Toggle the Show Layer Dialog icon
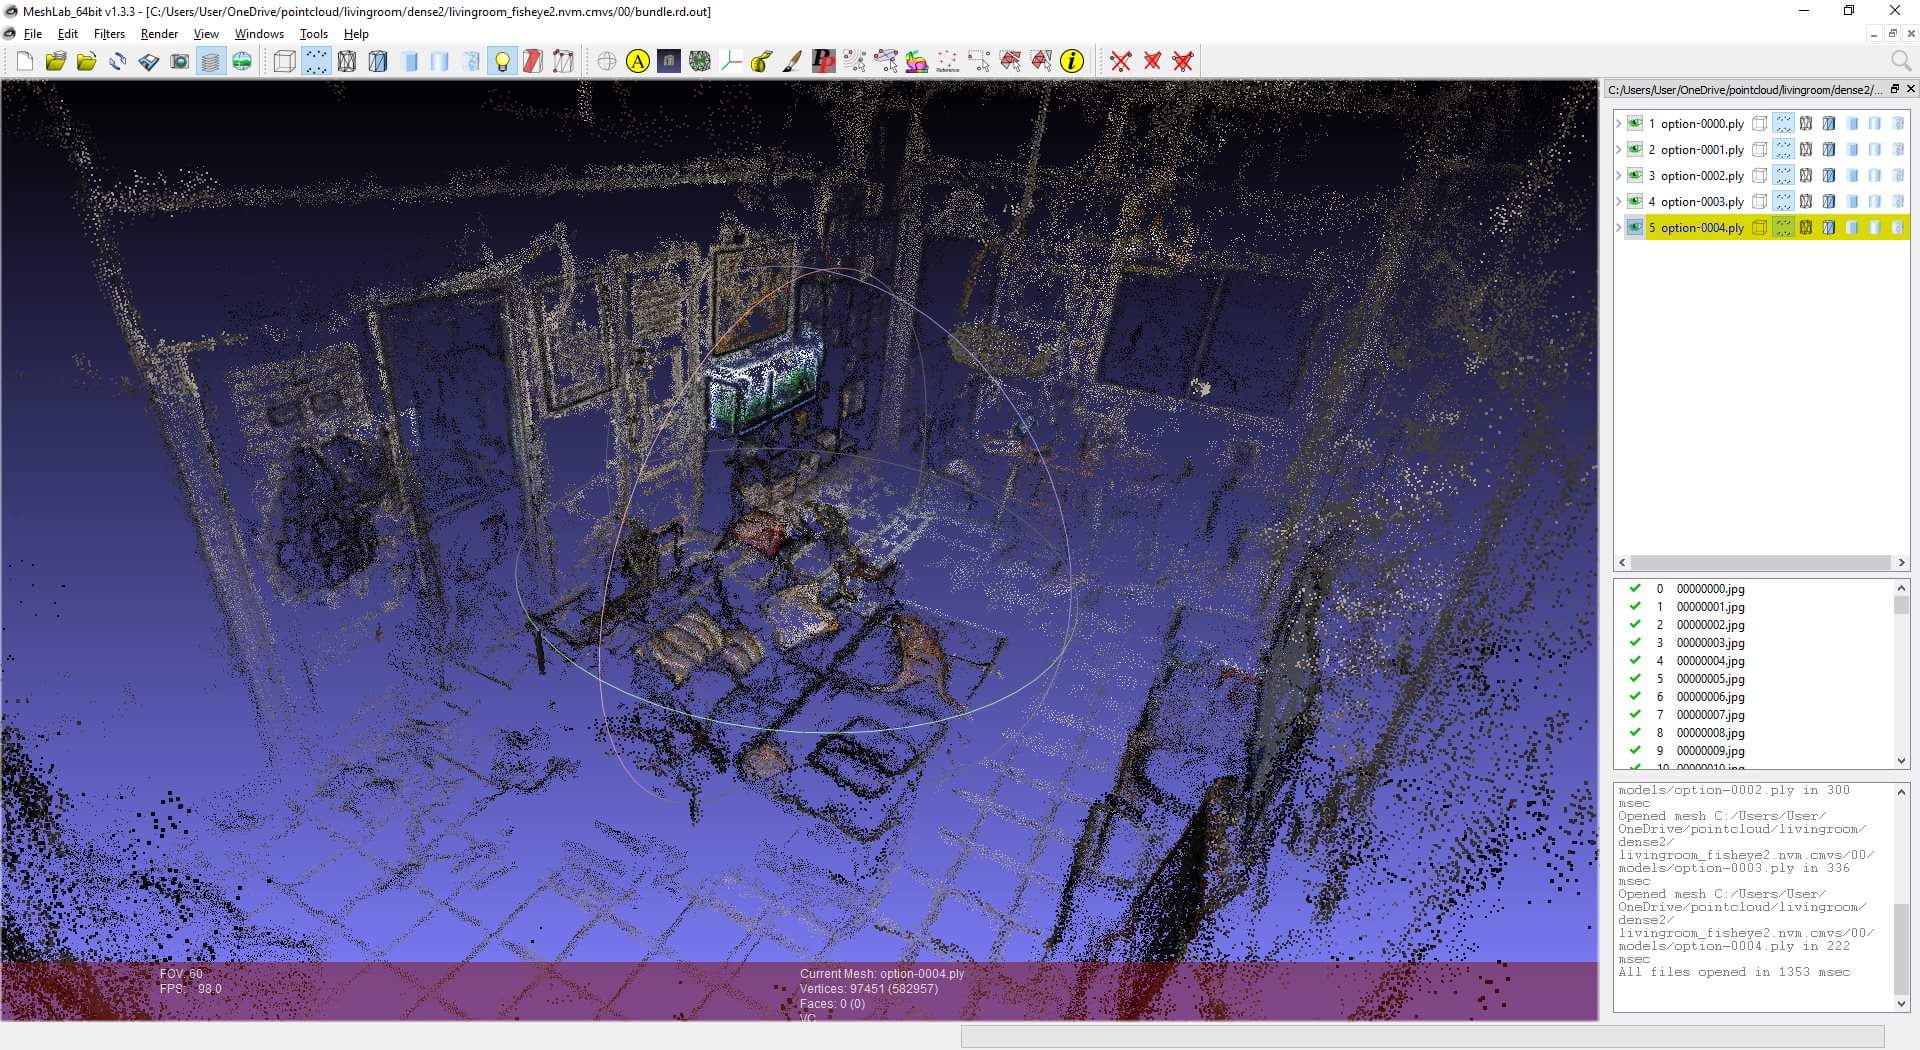 point(211,62)
